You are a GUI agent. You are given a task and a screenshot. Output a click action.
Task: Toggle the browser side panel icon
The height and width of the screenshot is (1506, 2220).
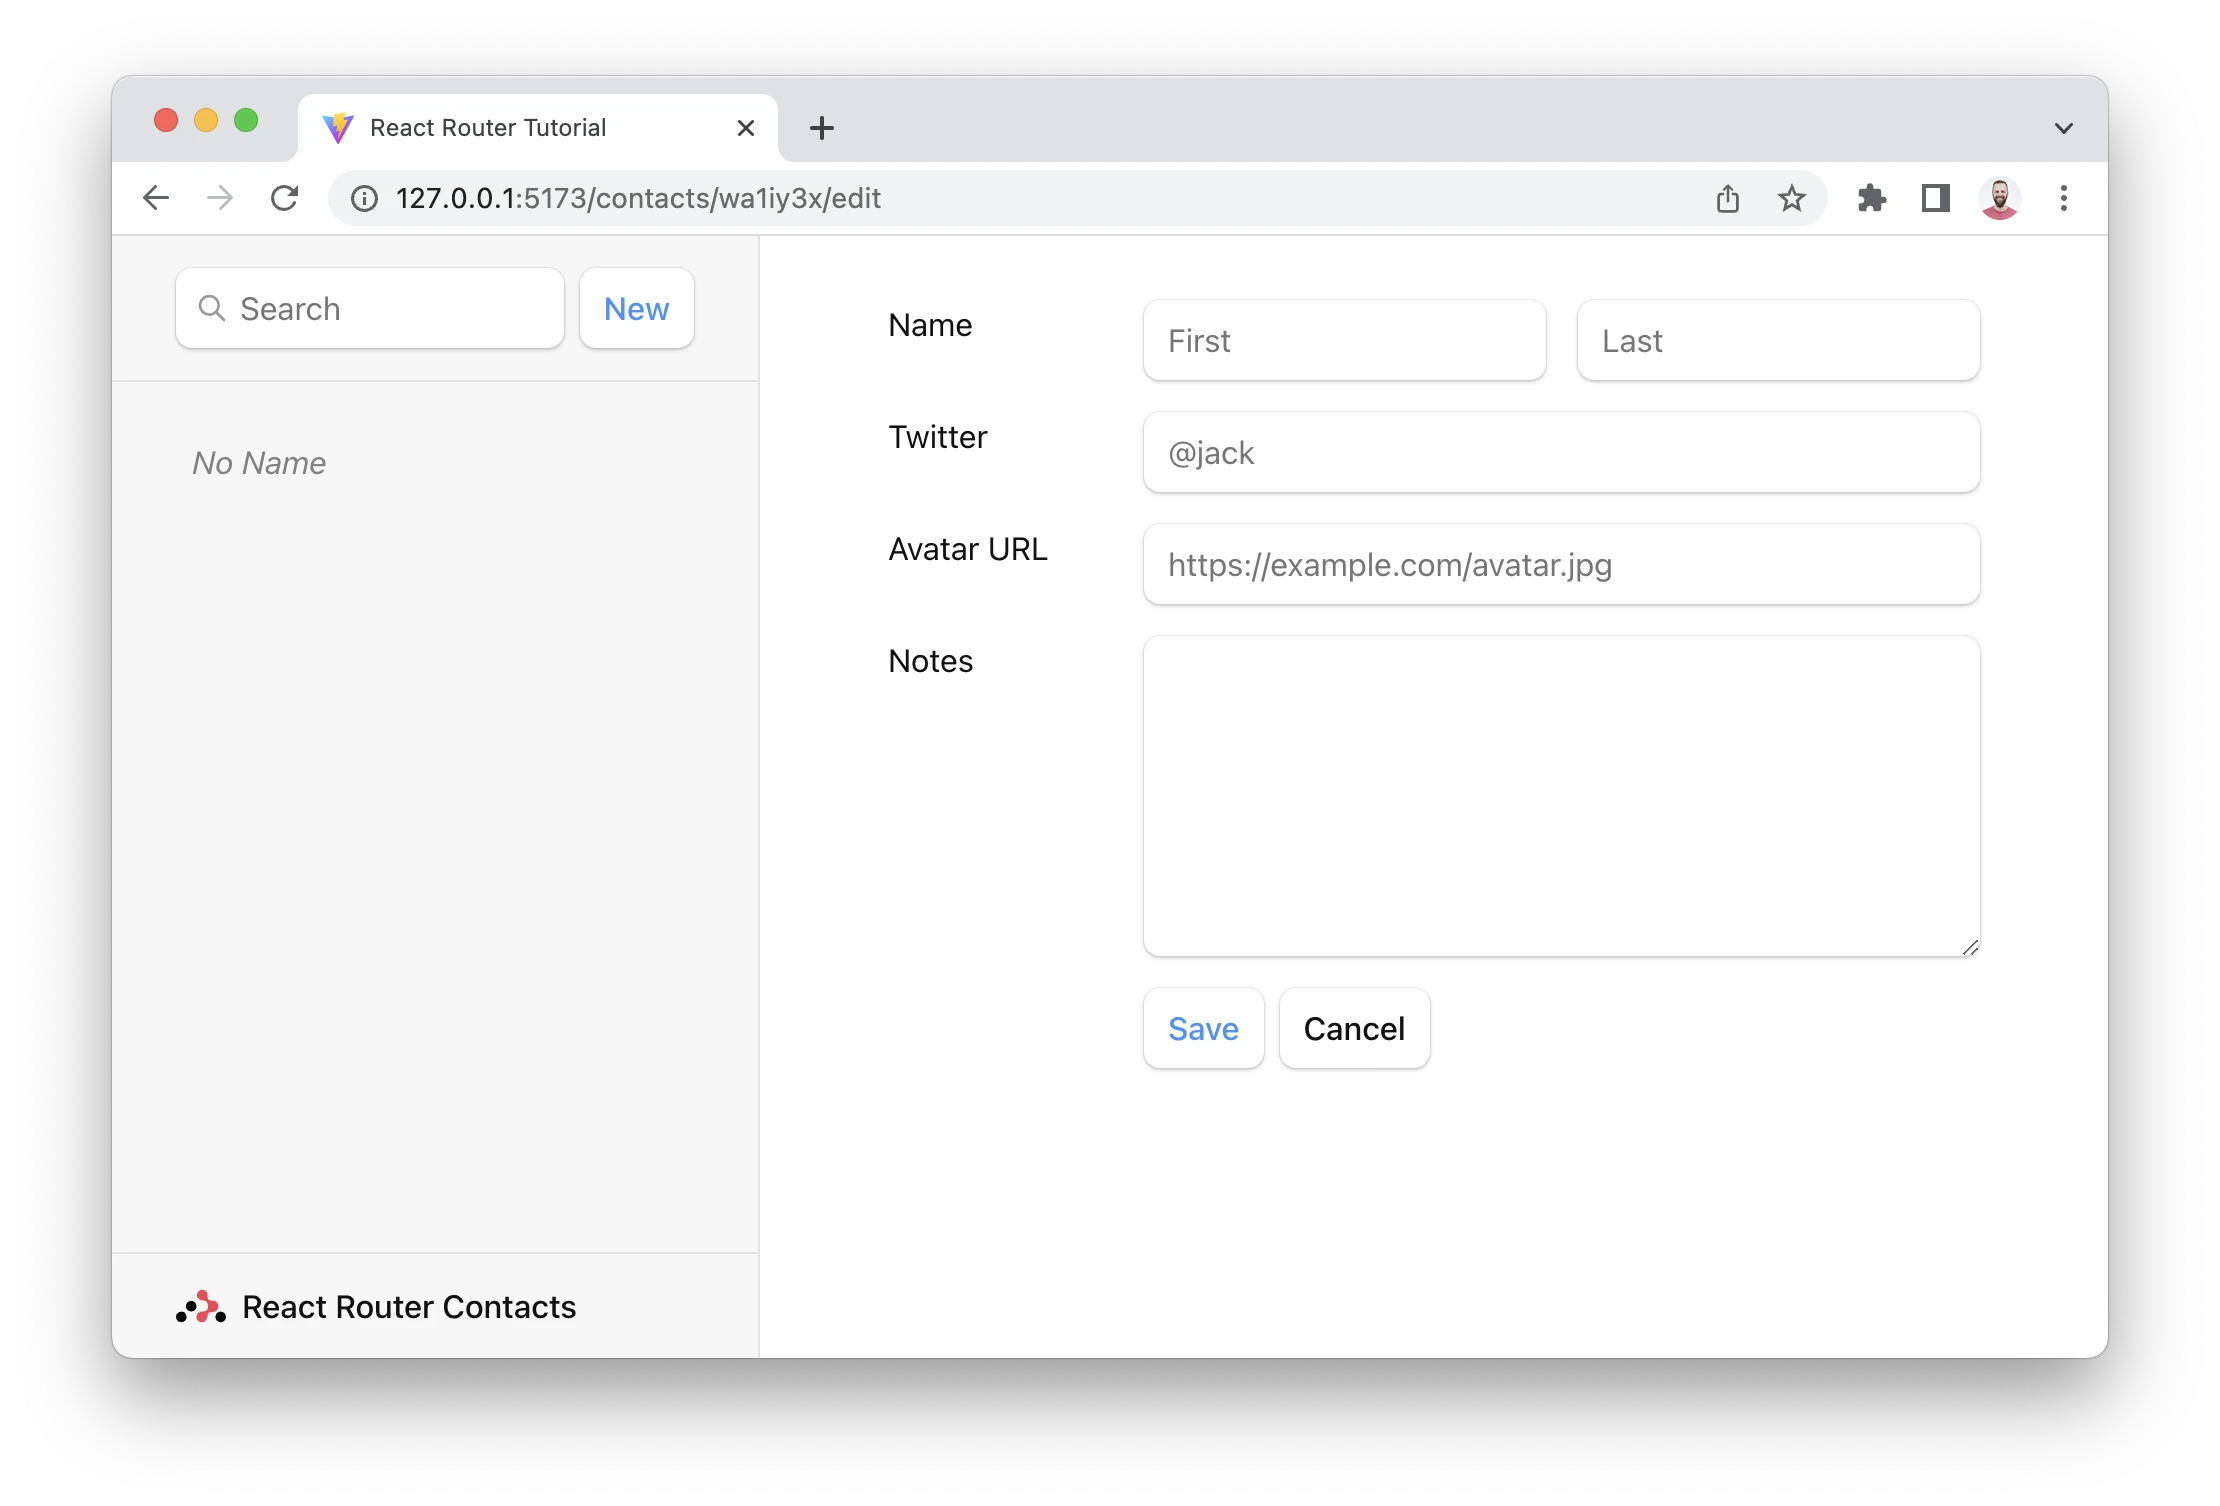click(x=1935, y=198)
